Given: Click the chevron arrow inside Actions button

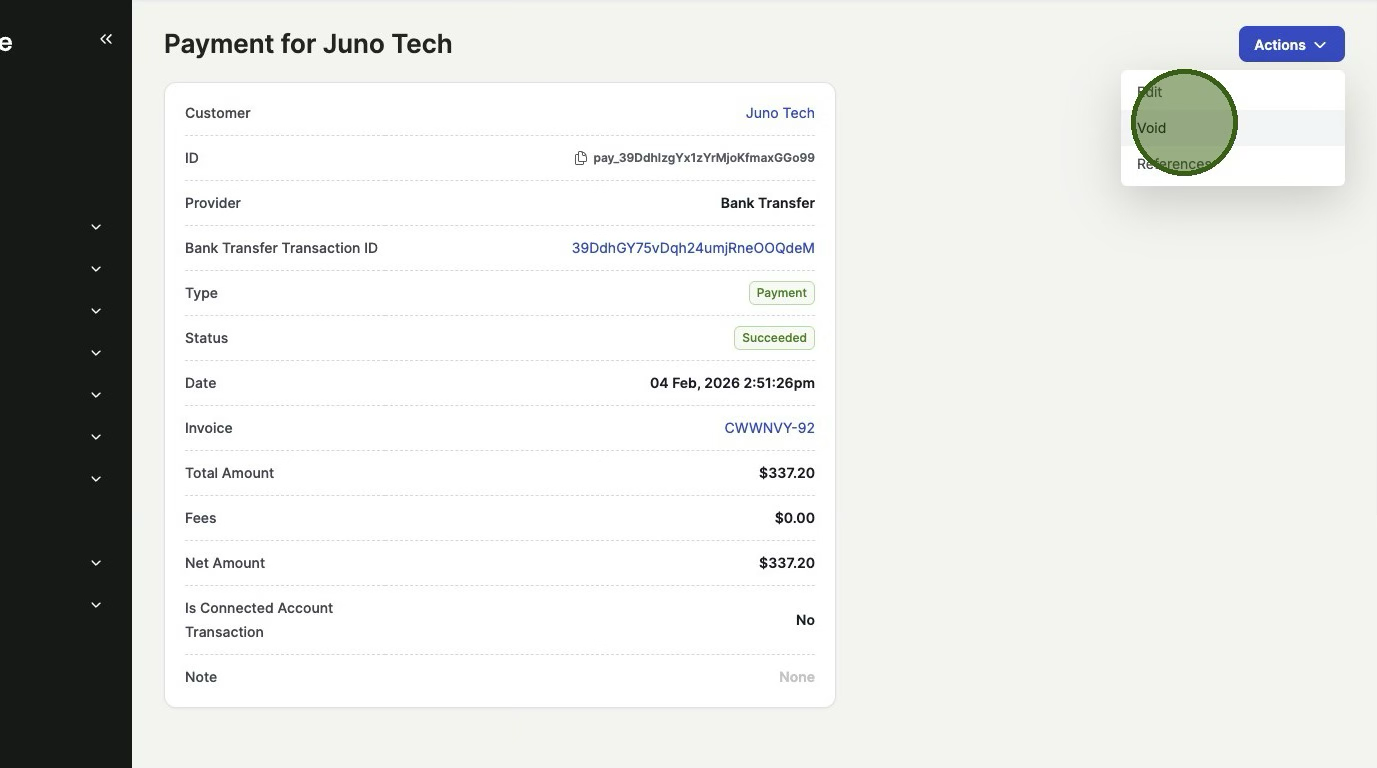Looking at the screenshot, I should [1320, 45].
